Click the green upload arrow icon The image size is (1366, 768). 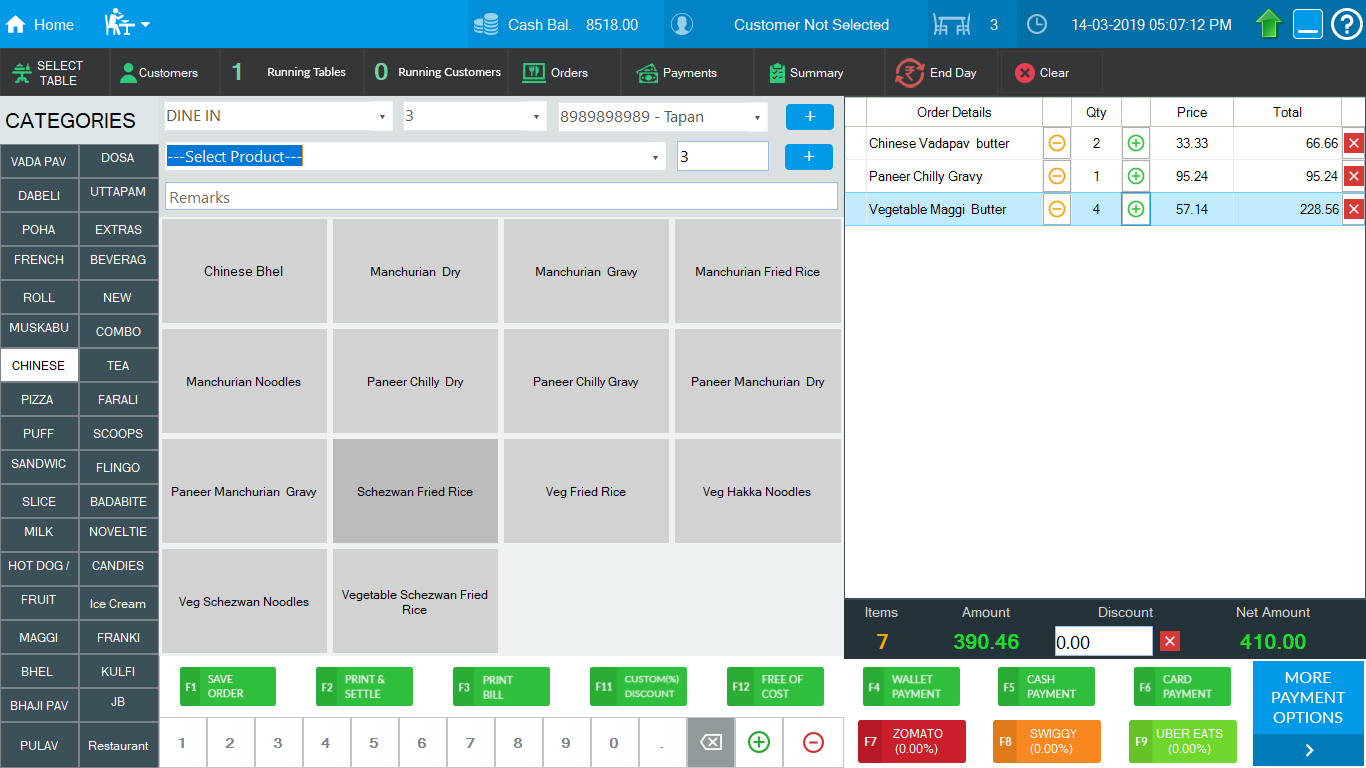point(1269,24)
